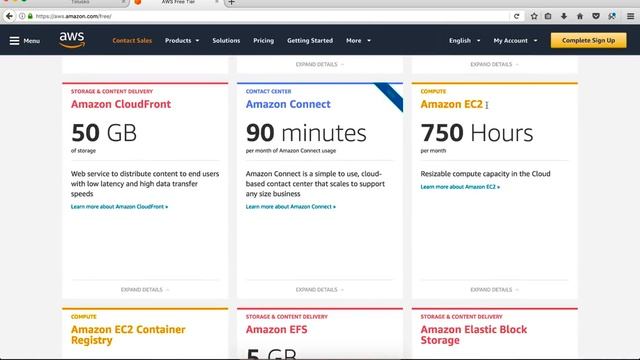Bookmark this page with the star icon
Image resolution: width=640 pixels, height=360 pixels.
534,16
